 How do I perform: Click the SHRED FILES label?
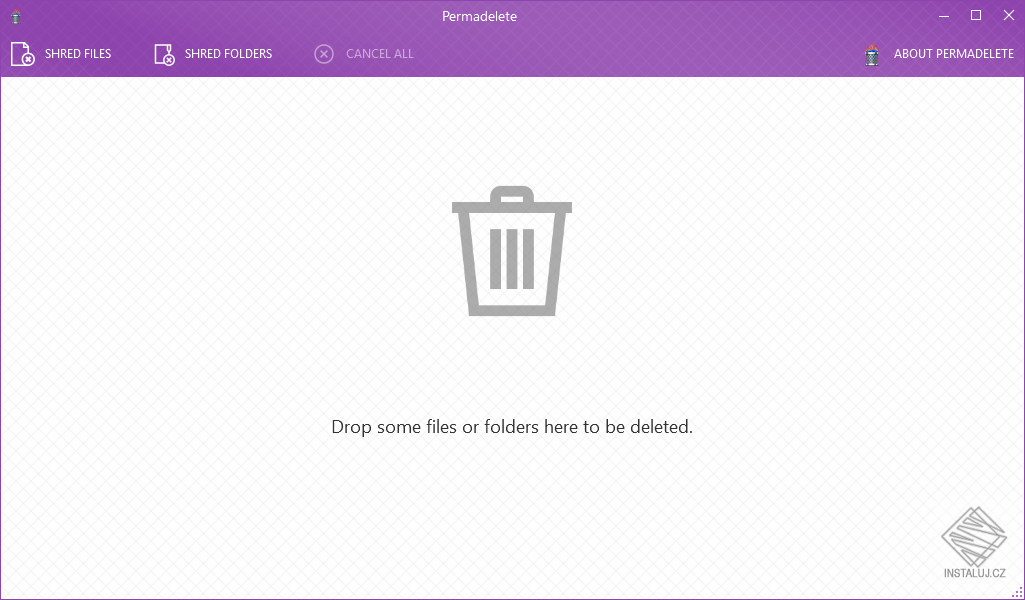[78, 54]
